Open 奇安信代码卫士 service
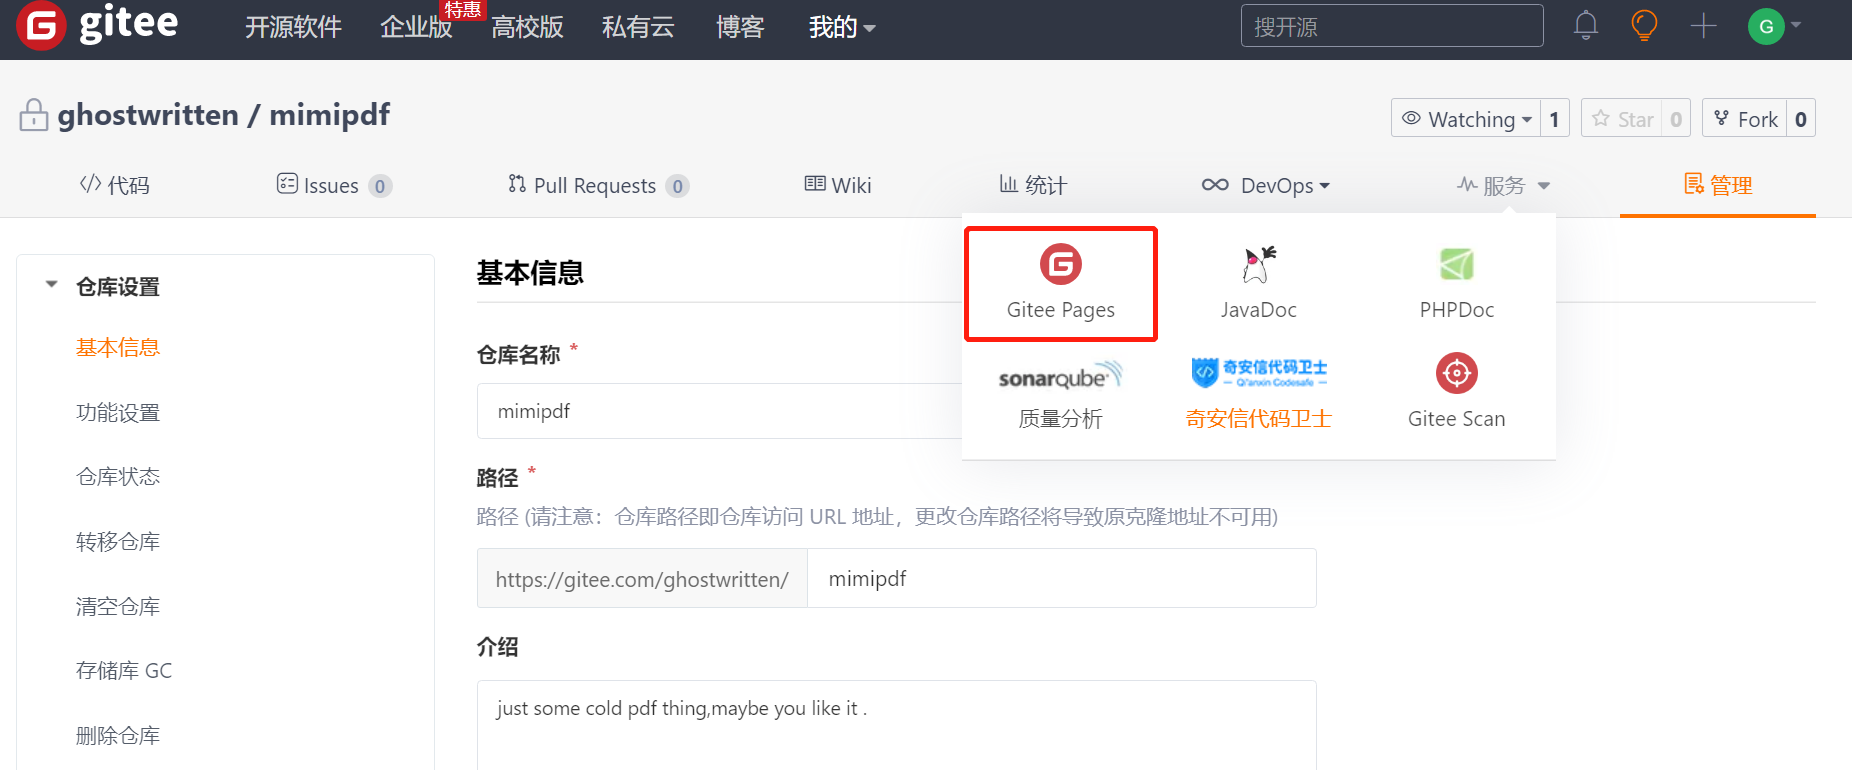 [1258, 394]
